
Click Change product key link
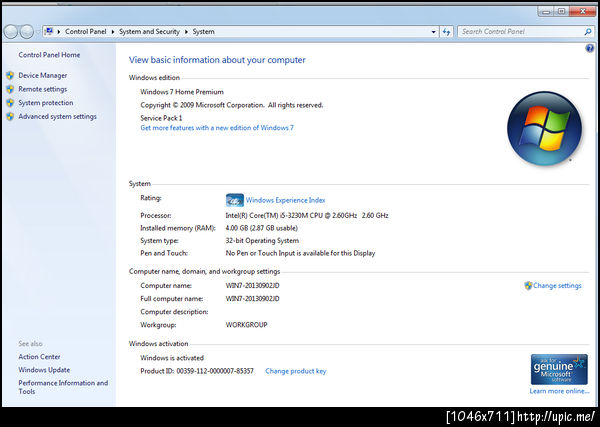[x=296, y=371]
